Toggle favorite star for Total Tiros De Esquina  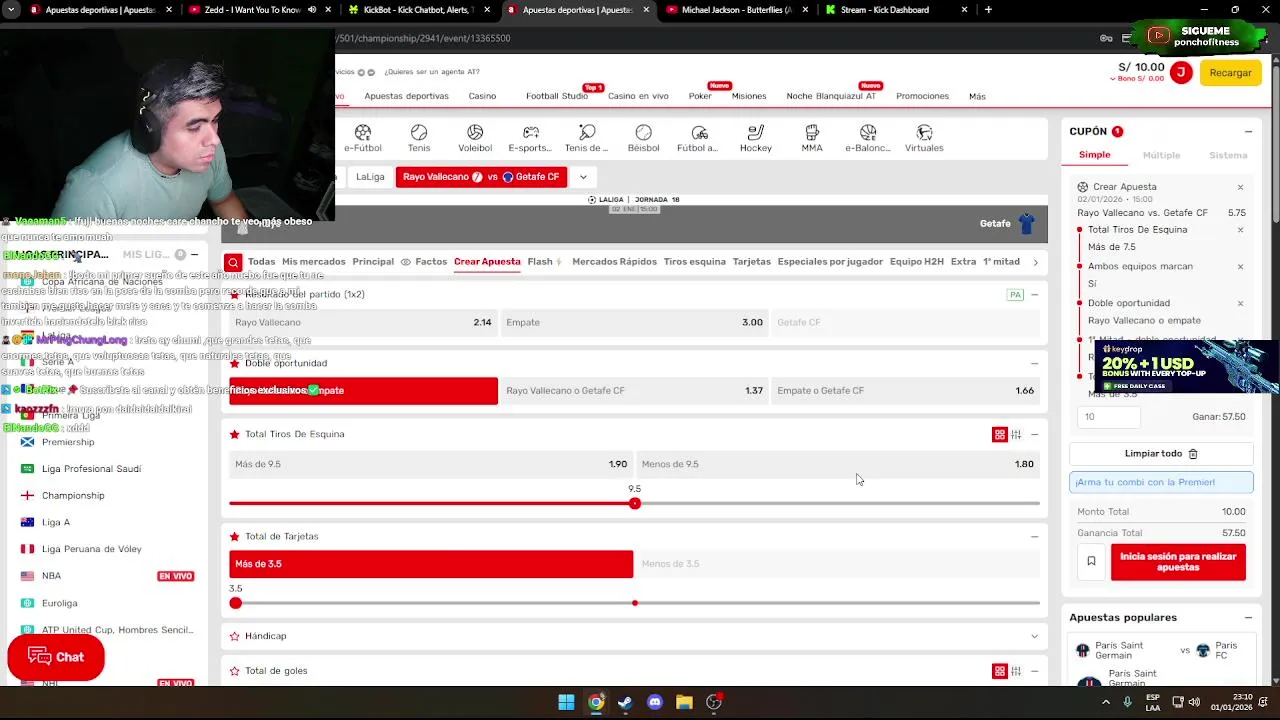pos(235,434)
